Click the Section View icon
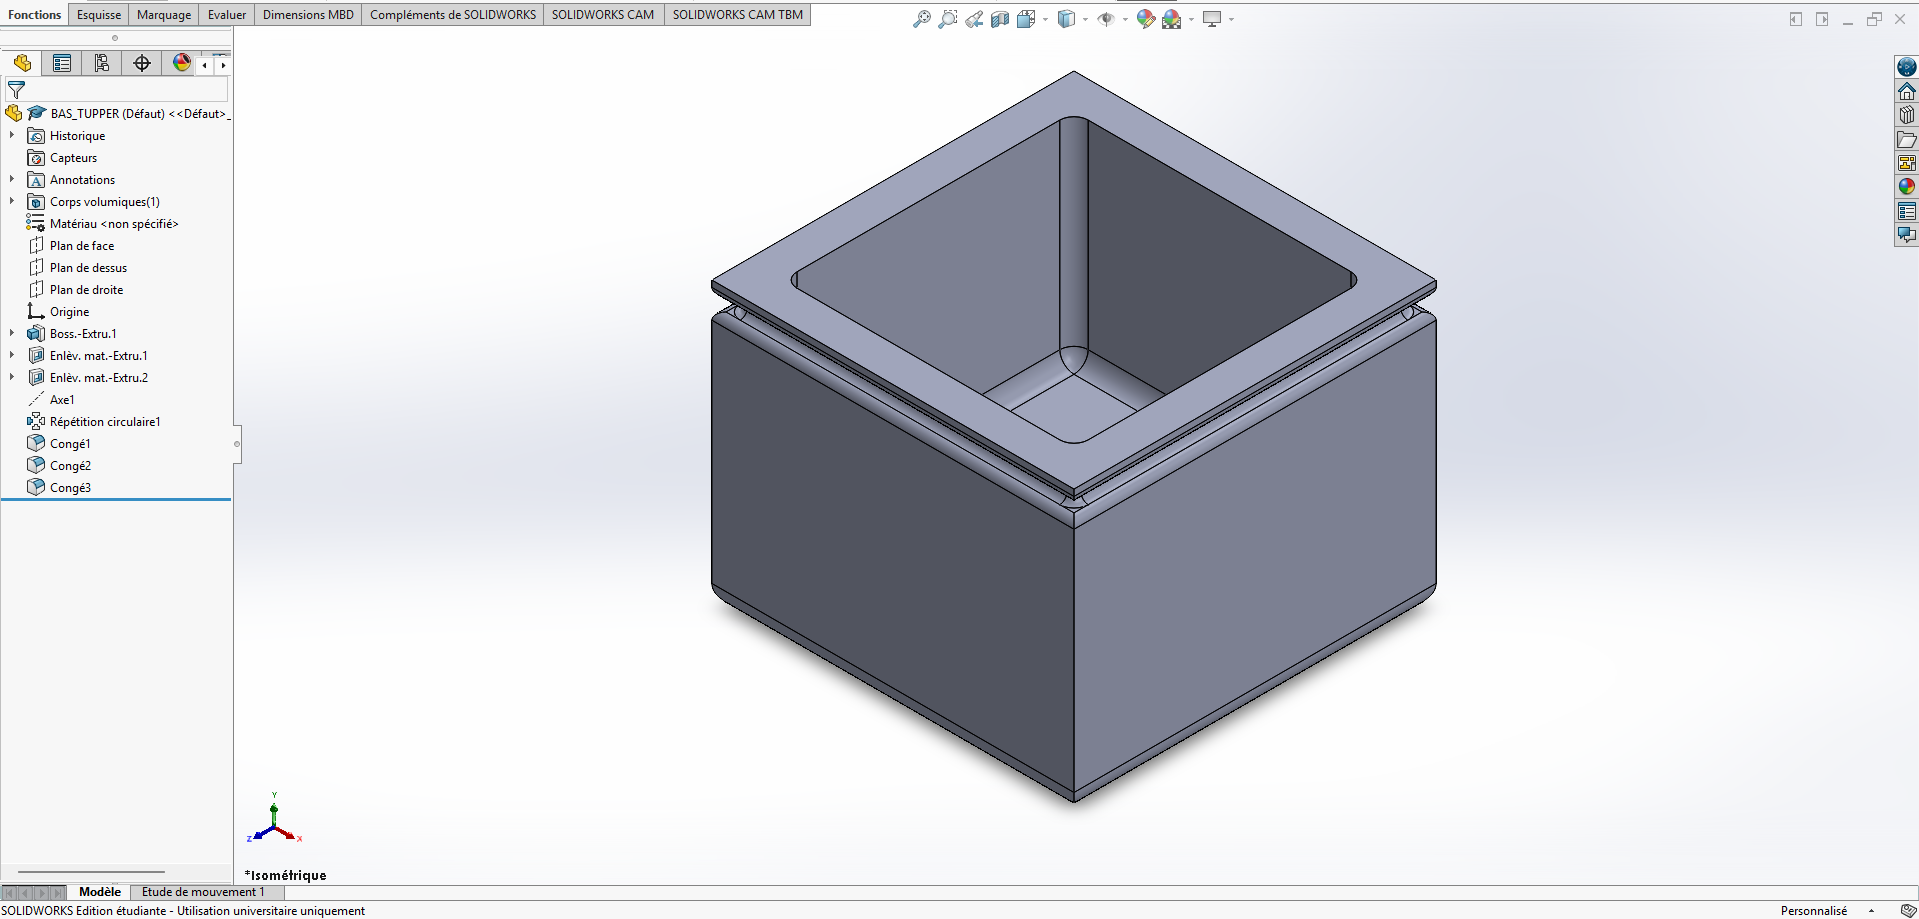 [999, 19]
